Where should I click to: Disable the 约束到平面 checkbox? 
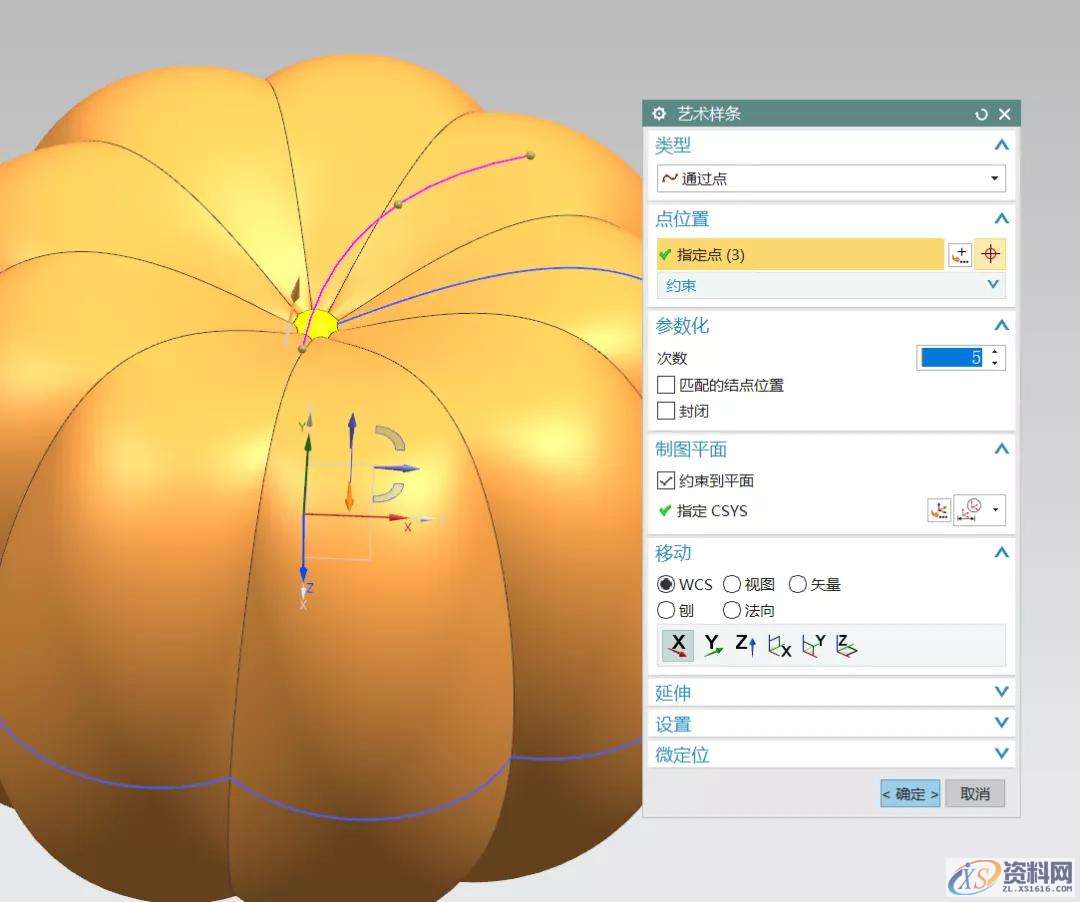666,480
